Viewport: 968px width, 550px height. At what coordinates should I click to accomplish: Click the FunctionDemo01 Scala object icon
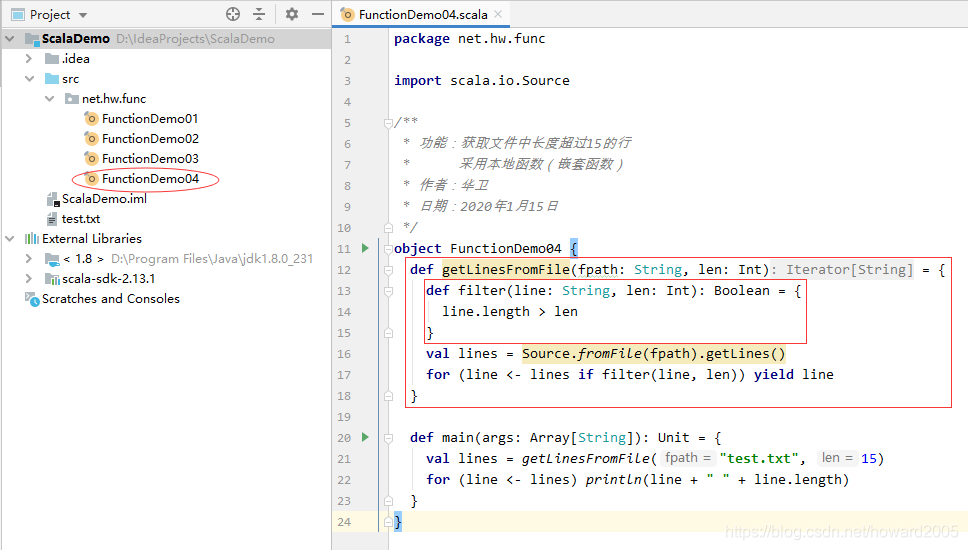click(x=91, y=119)
